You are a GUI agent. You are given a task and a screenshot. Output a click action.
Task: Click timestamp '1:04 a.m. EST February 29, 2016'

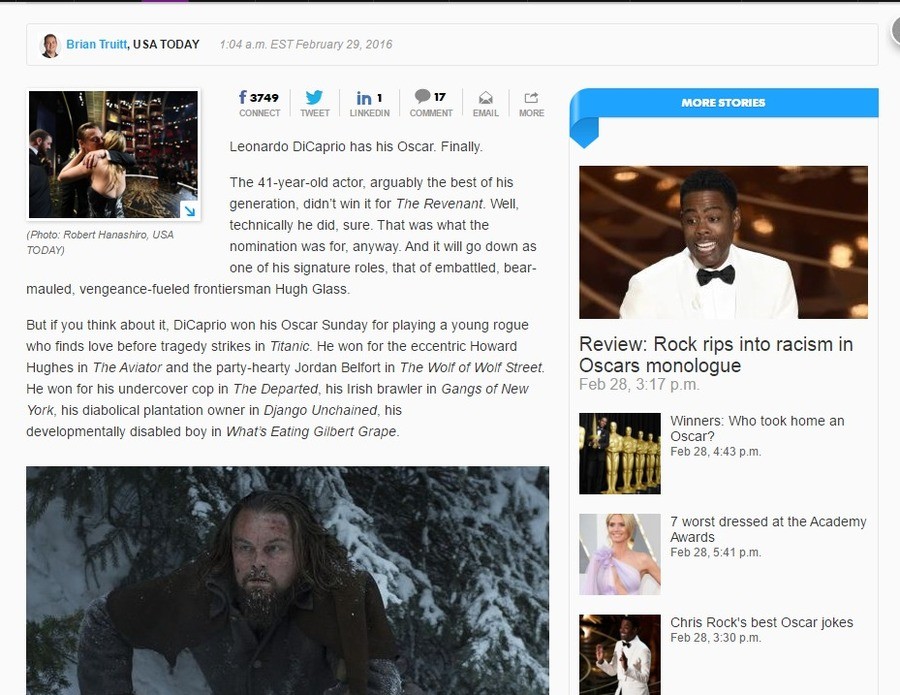pyautogui.click(x=306, y=44)
